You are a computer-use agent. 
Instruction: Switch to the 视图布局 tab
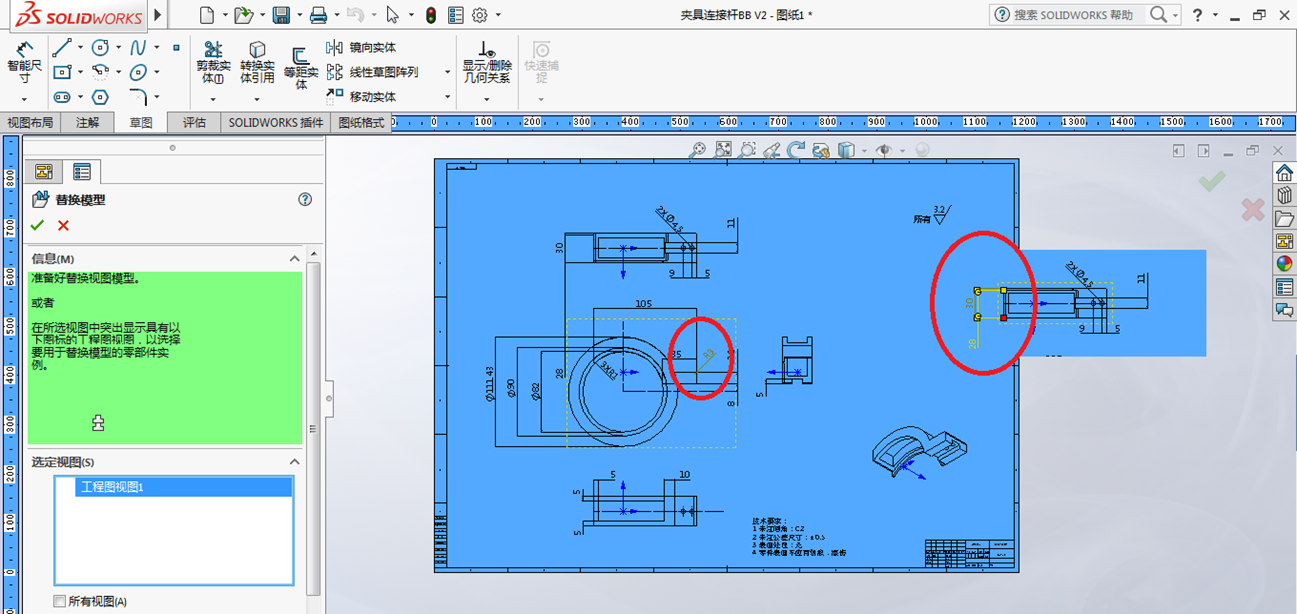tap(30, 123)
